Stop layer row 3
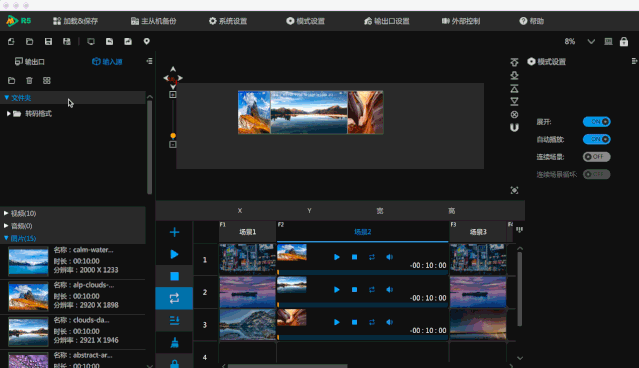 click(x=355, y=322)
